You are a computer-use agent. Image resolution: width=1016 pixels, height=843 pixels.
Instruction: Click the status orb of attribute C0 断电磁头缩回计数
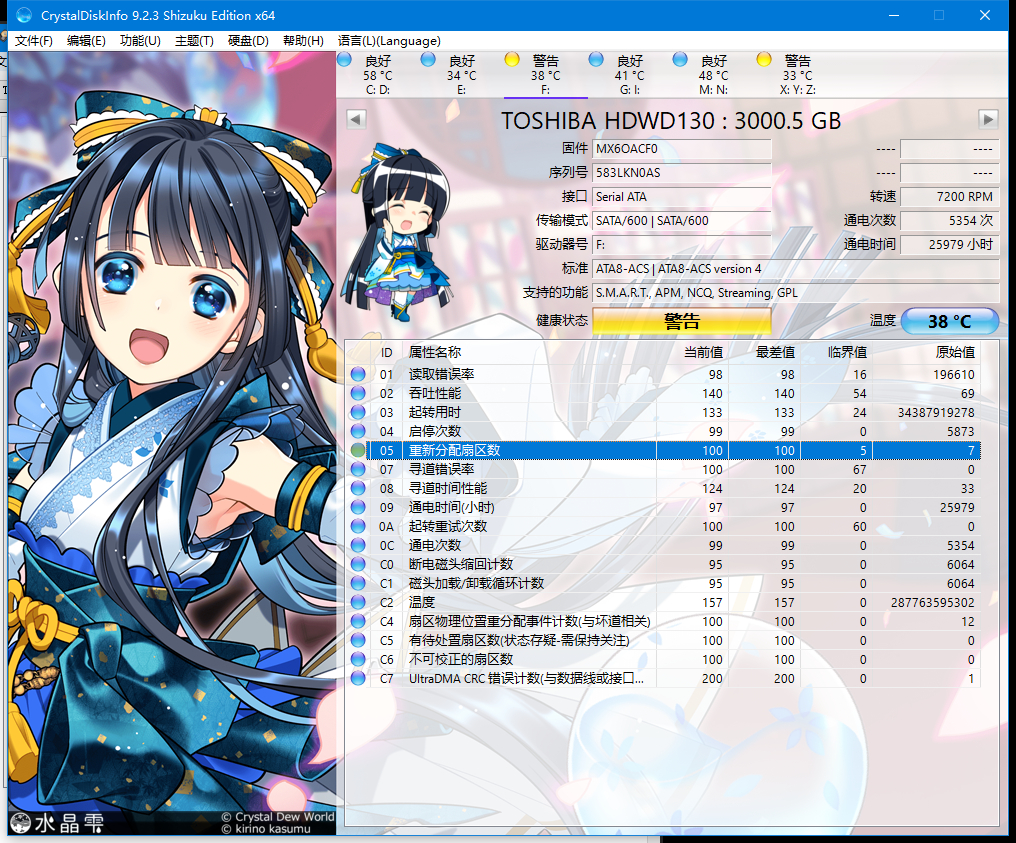click(x=358, y=564)
